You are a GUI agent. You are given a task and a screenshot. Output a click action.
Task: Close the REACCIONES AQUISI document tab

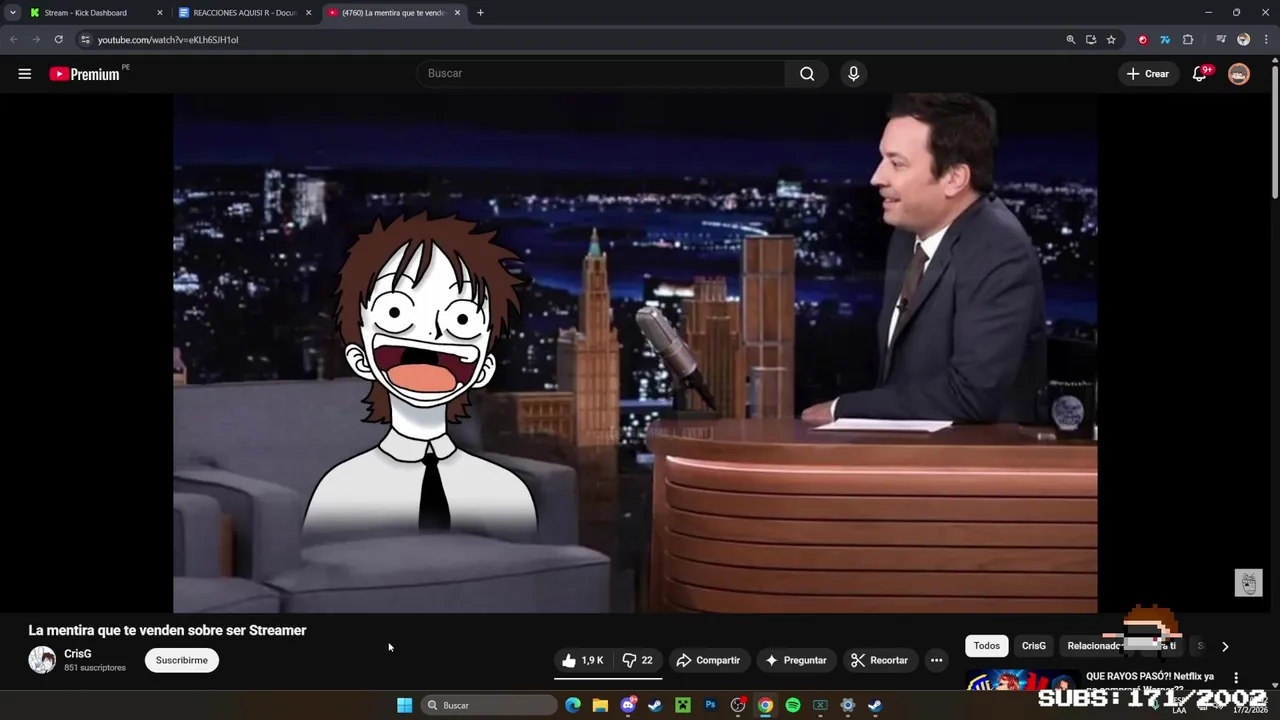click(308, 13)
